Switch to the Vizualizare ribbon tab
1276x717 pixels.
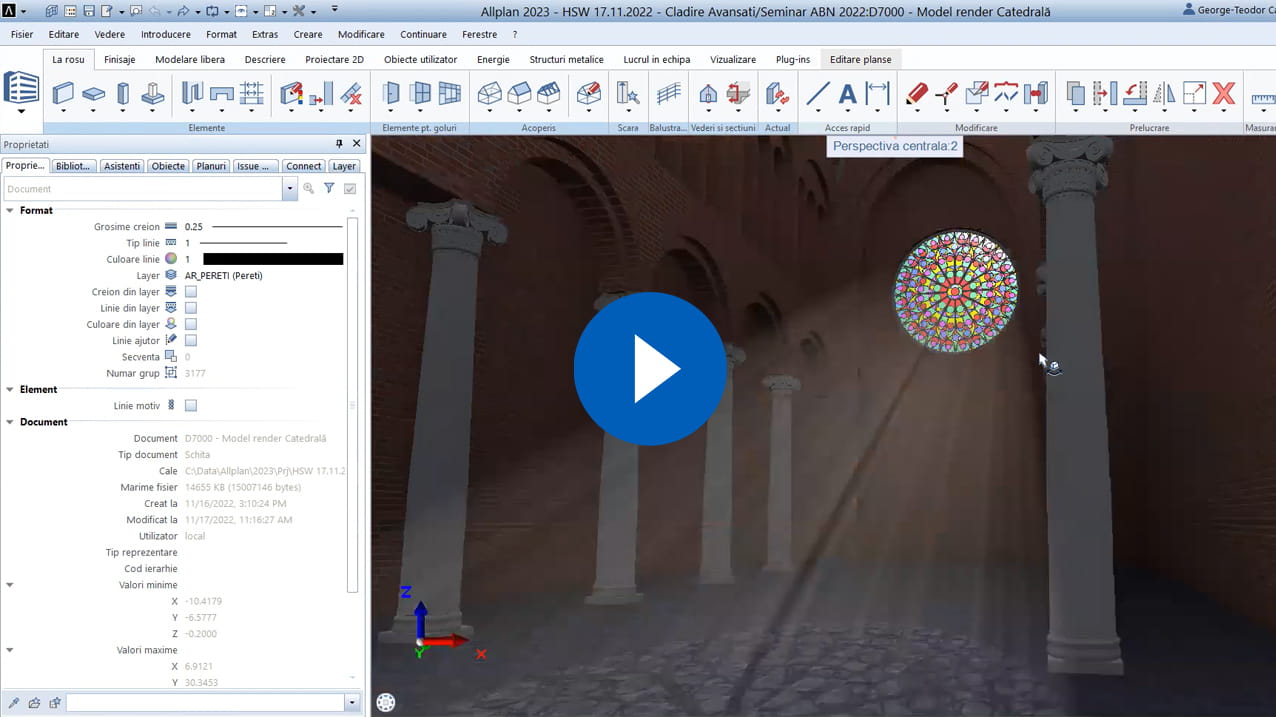733,59
